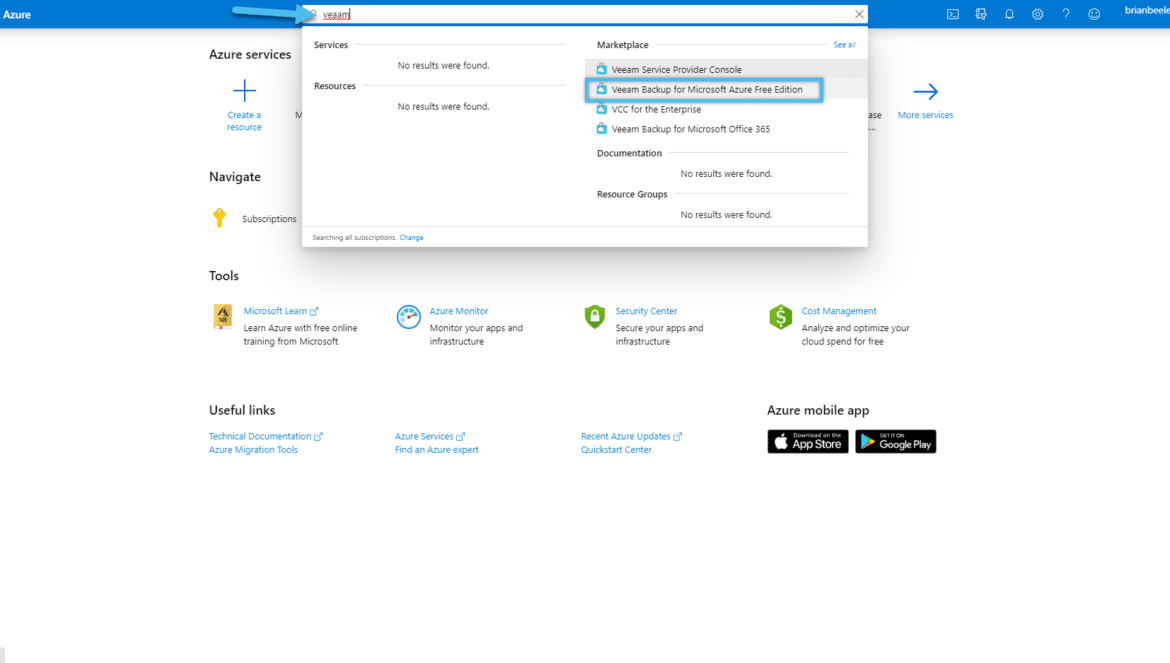Click the Download on the App Store badge

(807, 442)
